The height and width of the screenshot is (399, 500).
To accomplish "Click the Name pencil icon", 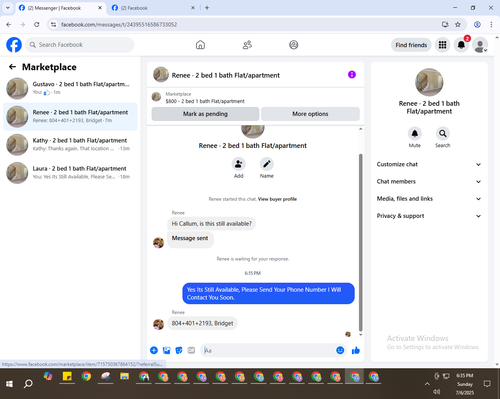I will [x=267, y=164].
